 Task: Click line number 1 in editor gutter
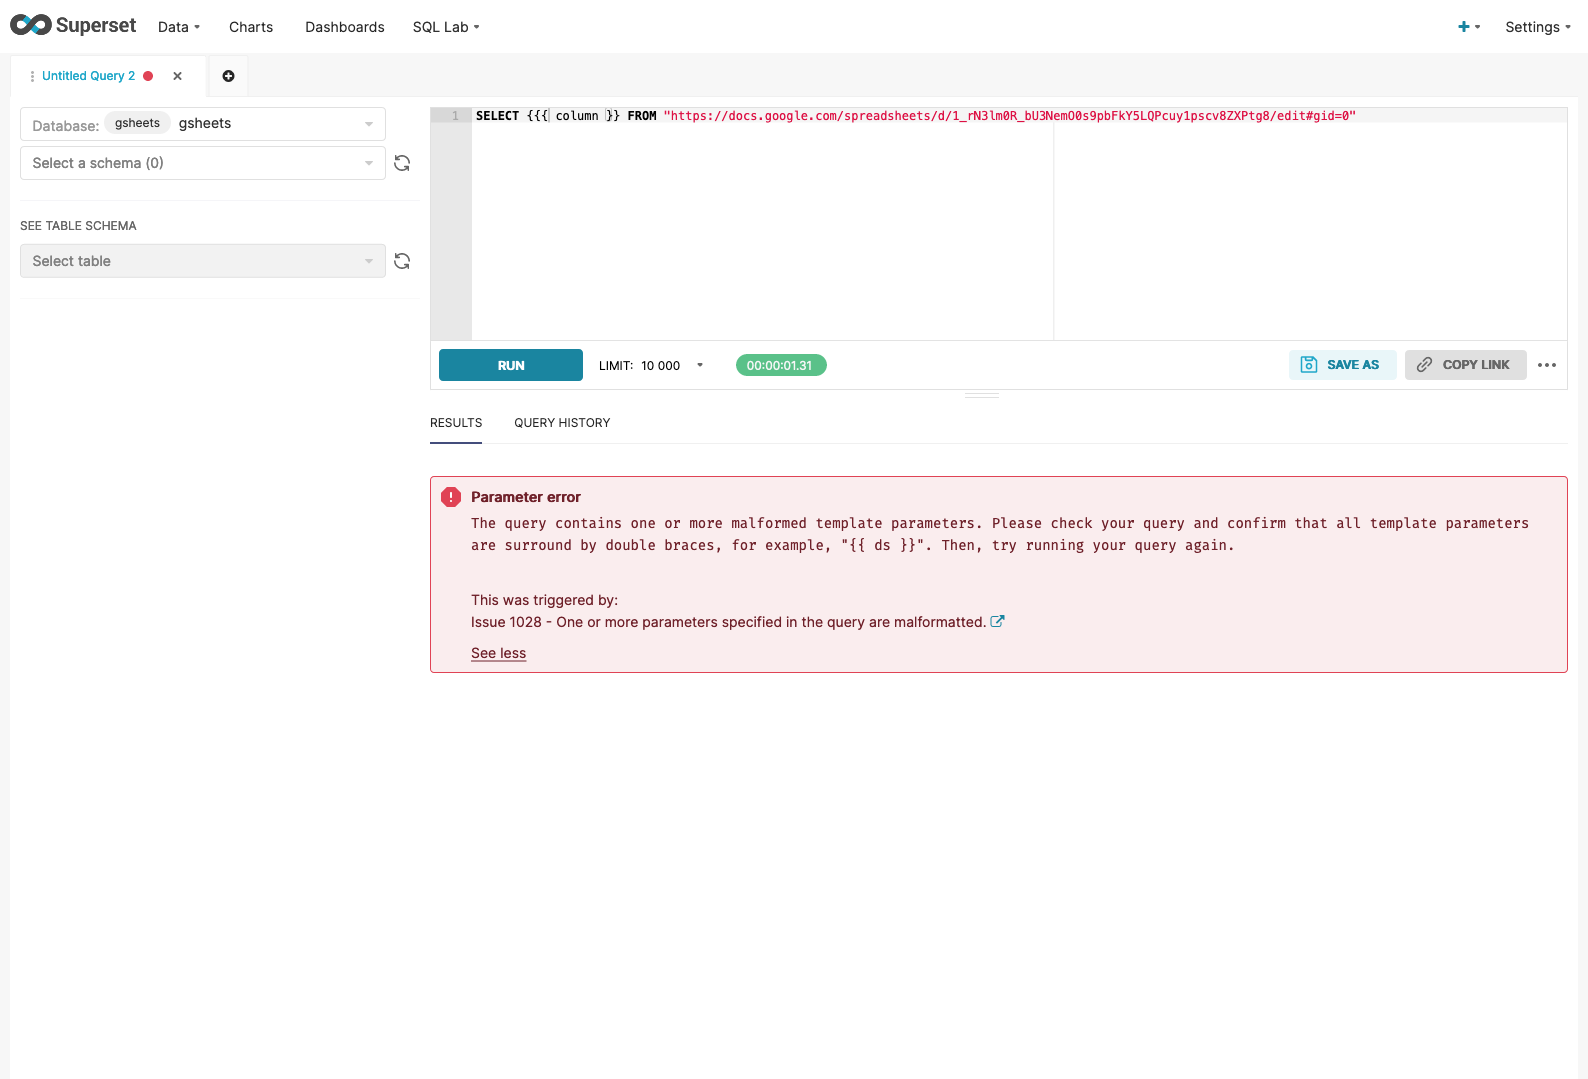pos(455,116)
